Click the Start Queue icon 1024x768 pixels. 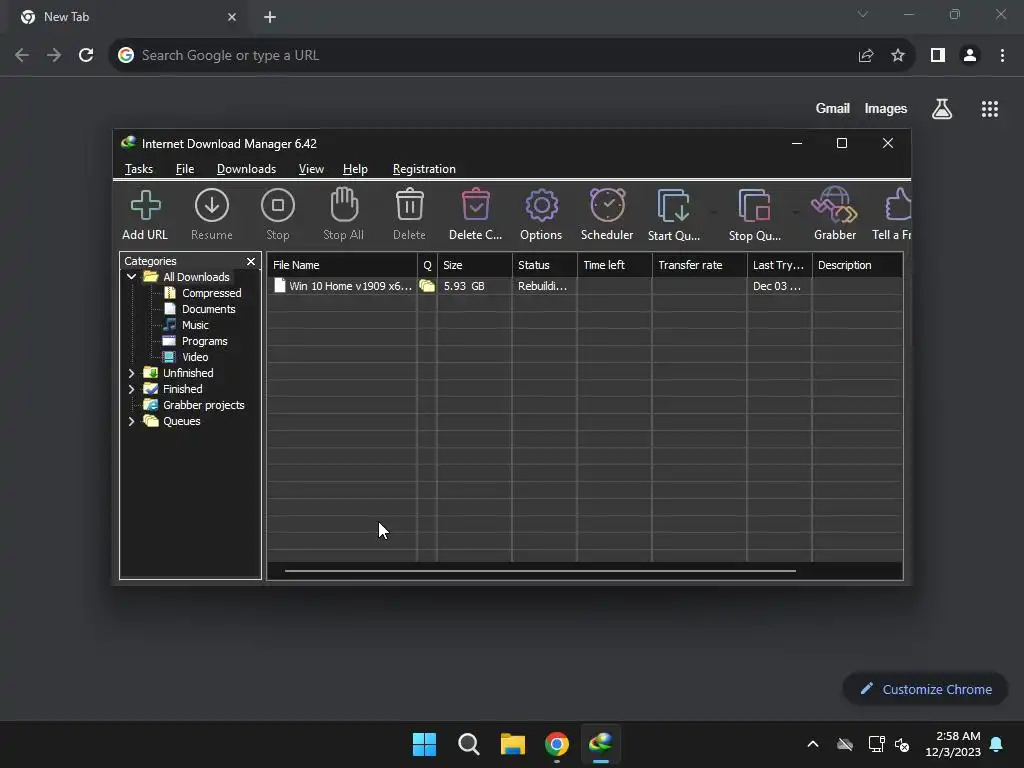coord(673,206)
